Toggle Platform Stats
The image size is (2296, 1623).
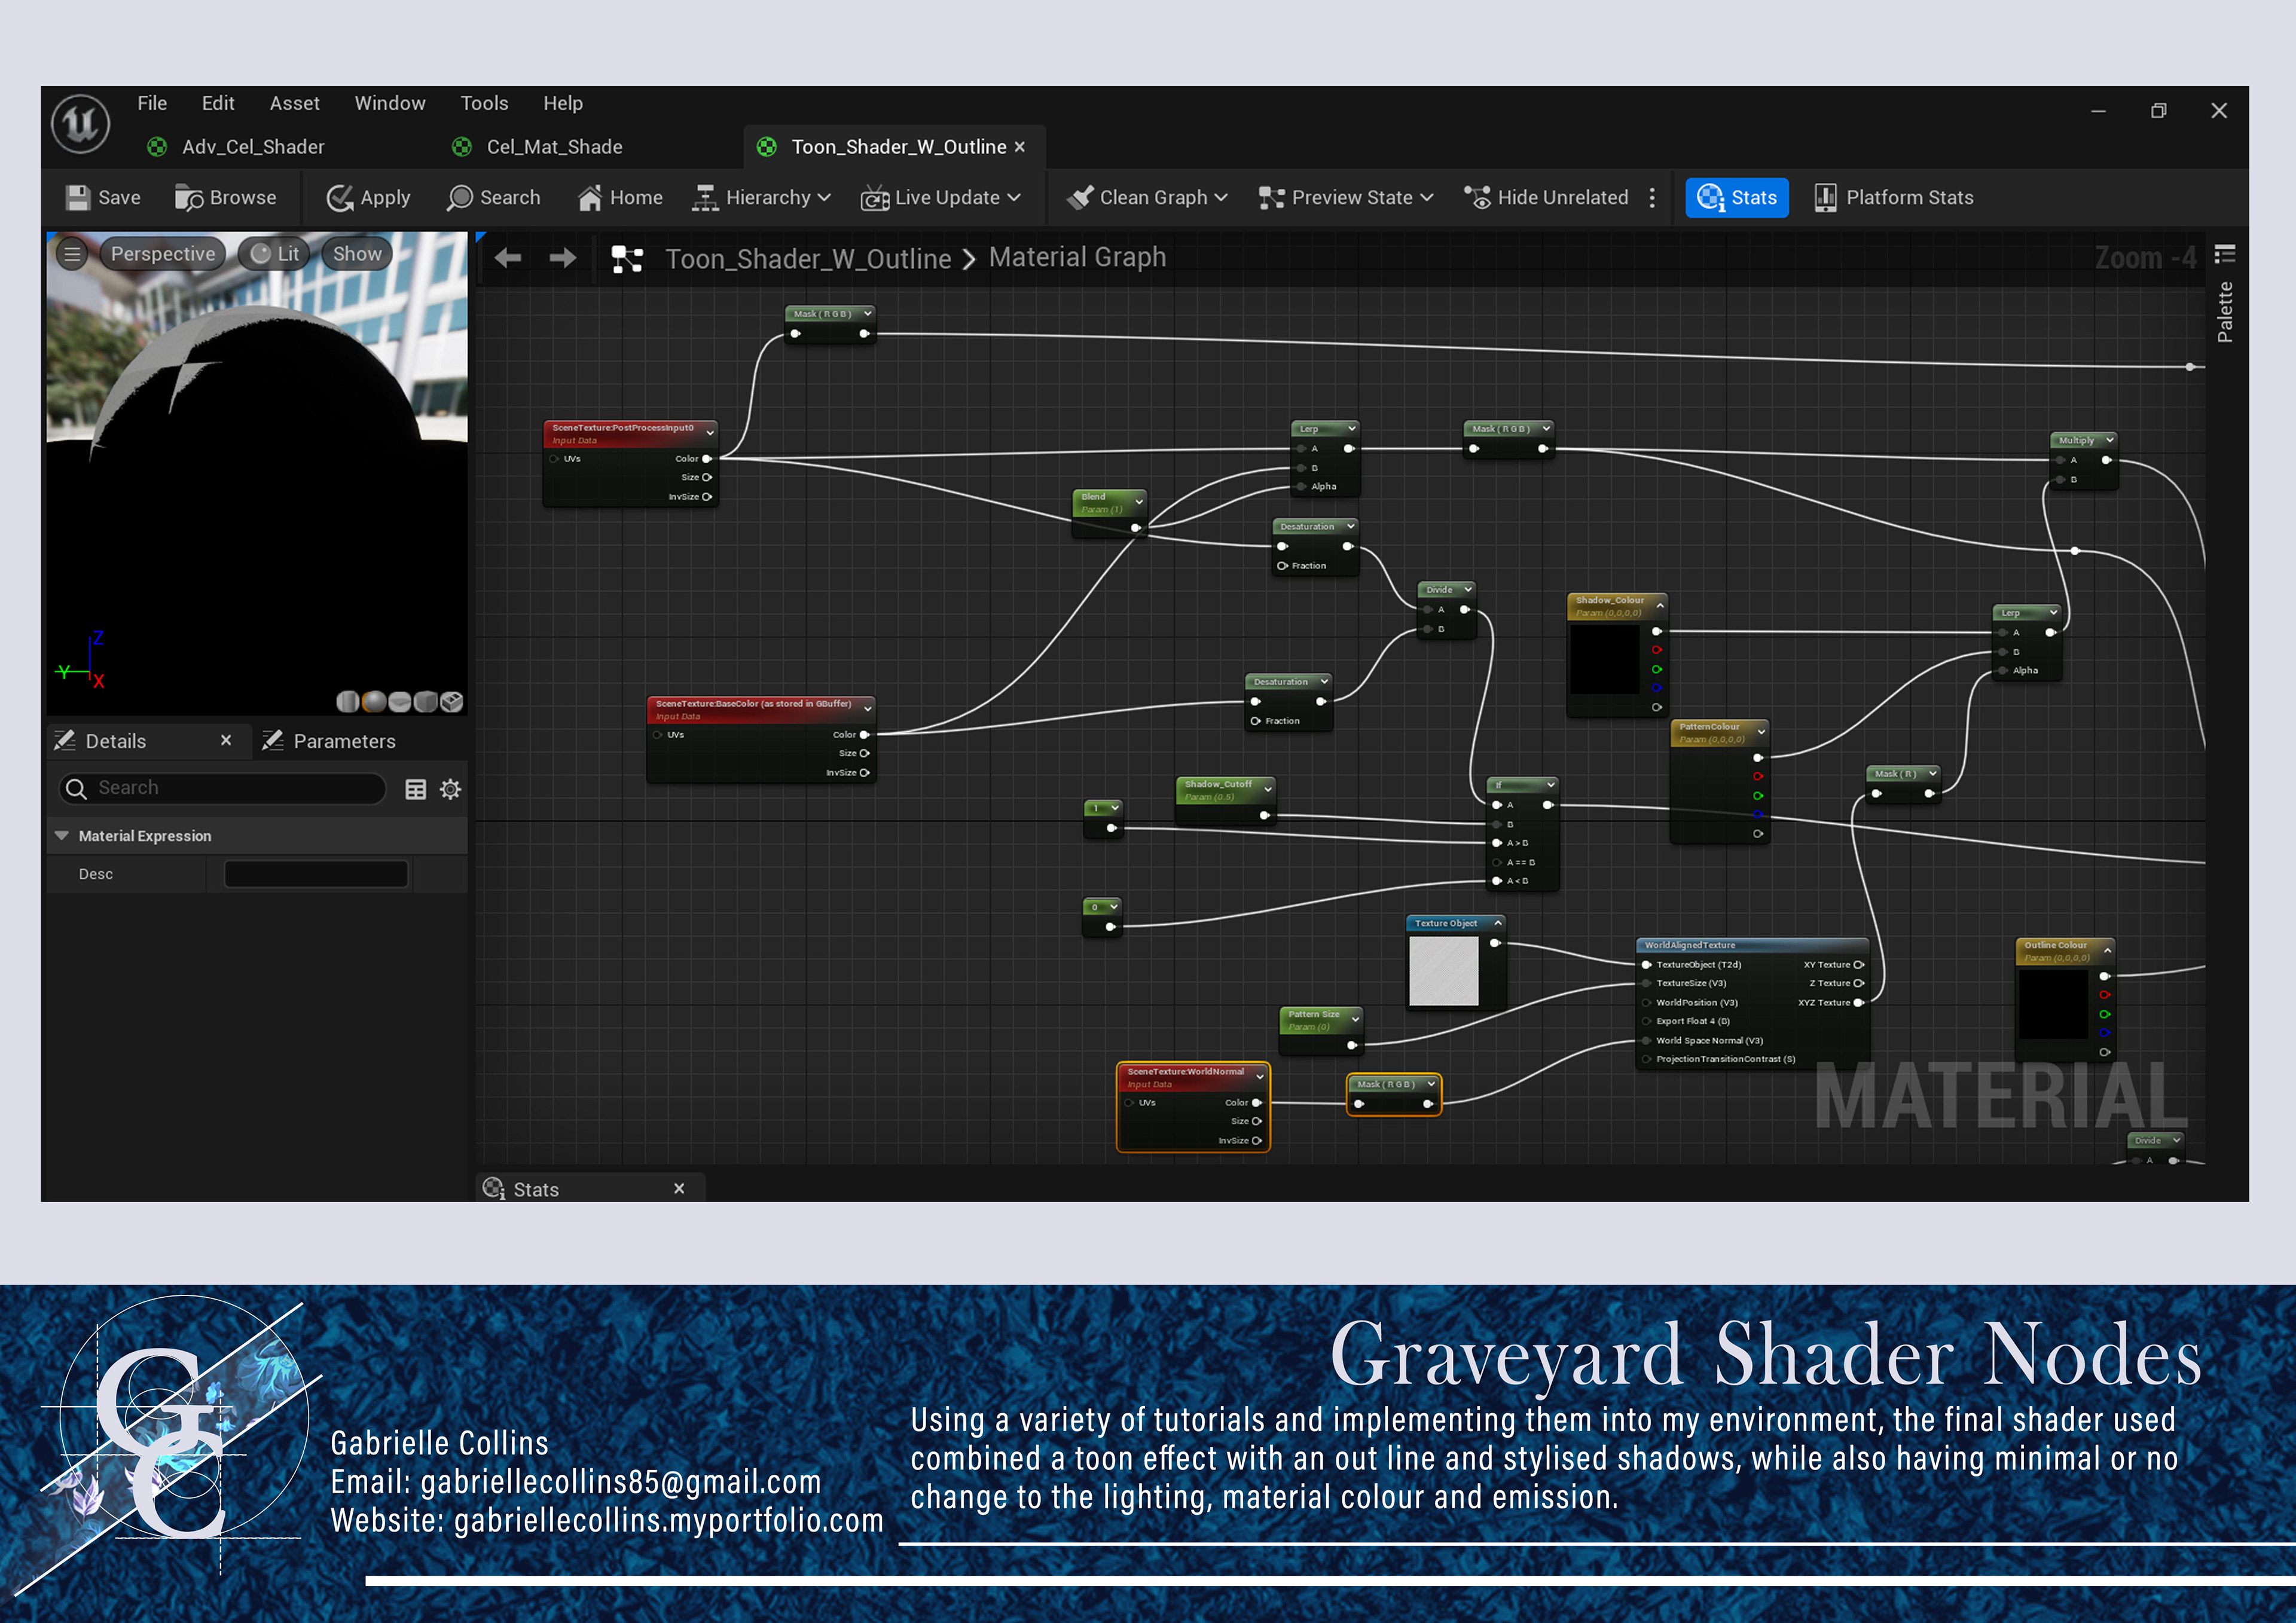pos(1894,198)
